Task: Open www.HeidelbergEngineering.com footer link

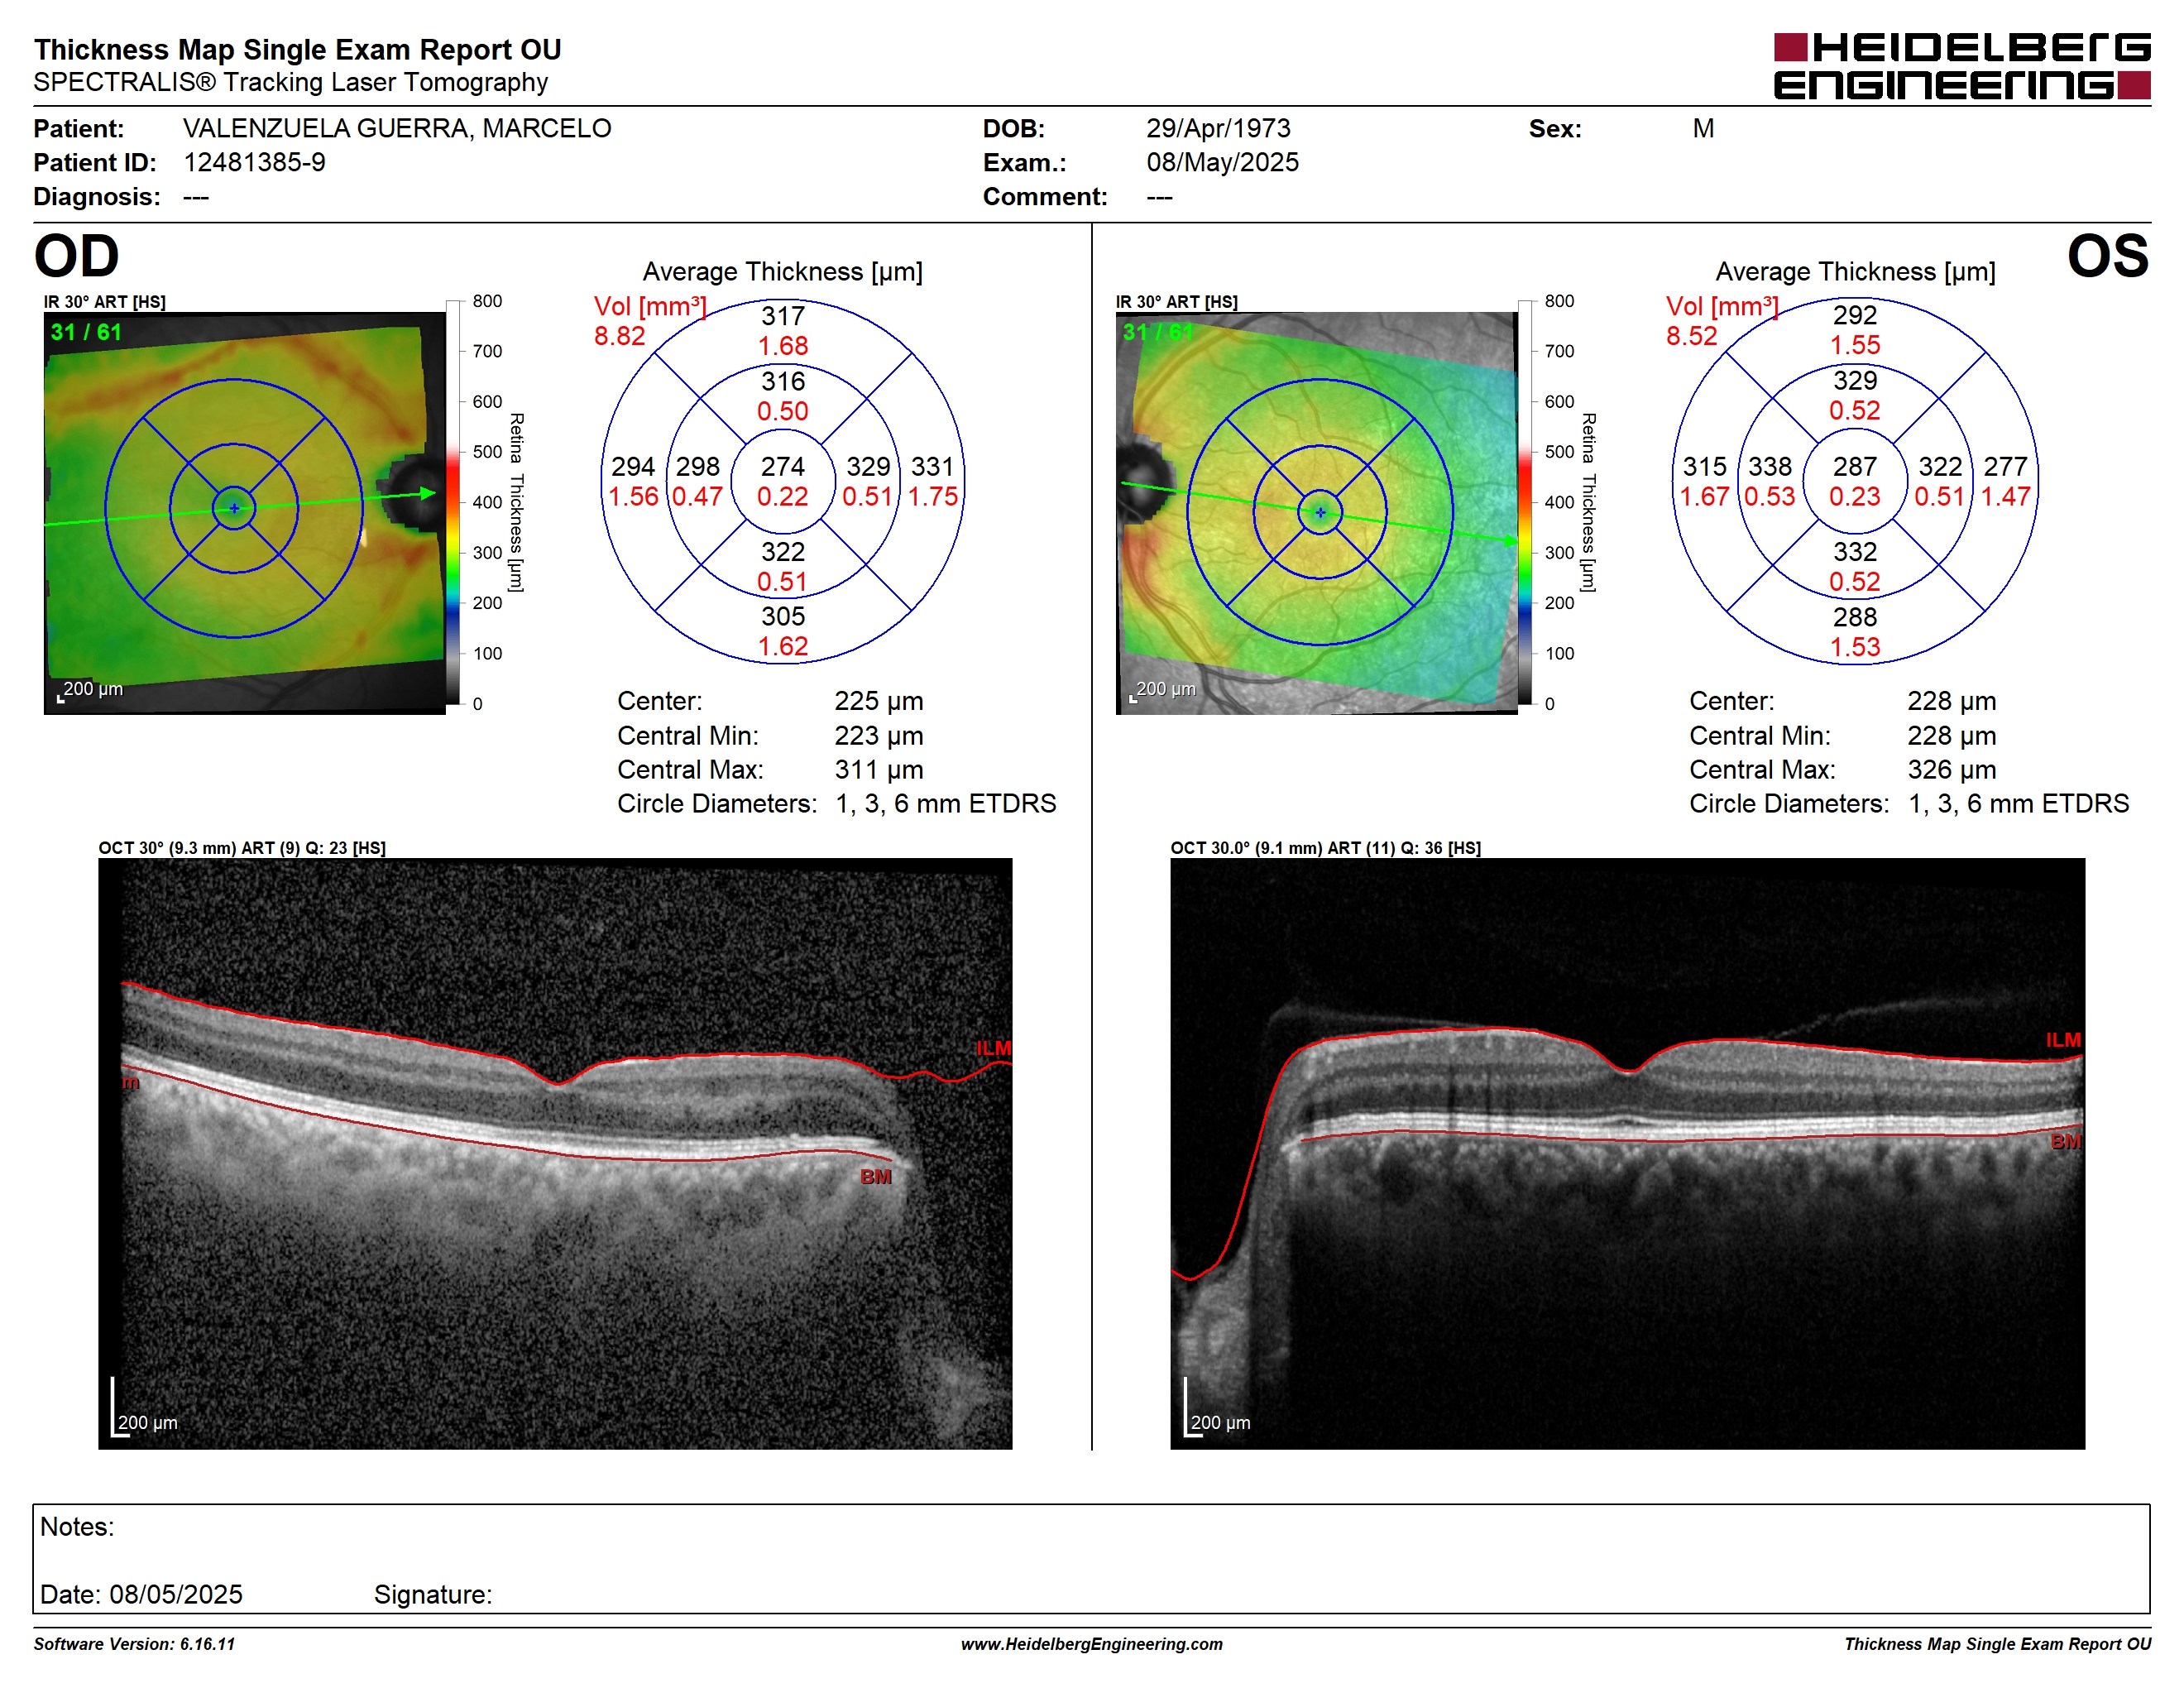Action: coord(1091,1644)
